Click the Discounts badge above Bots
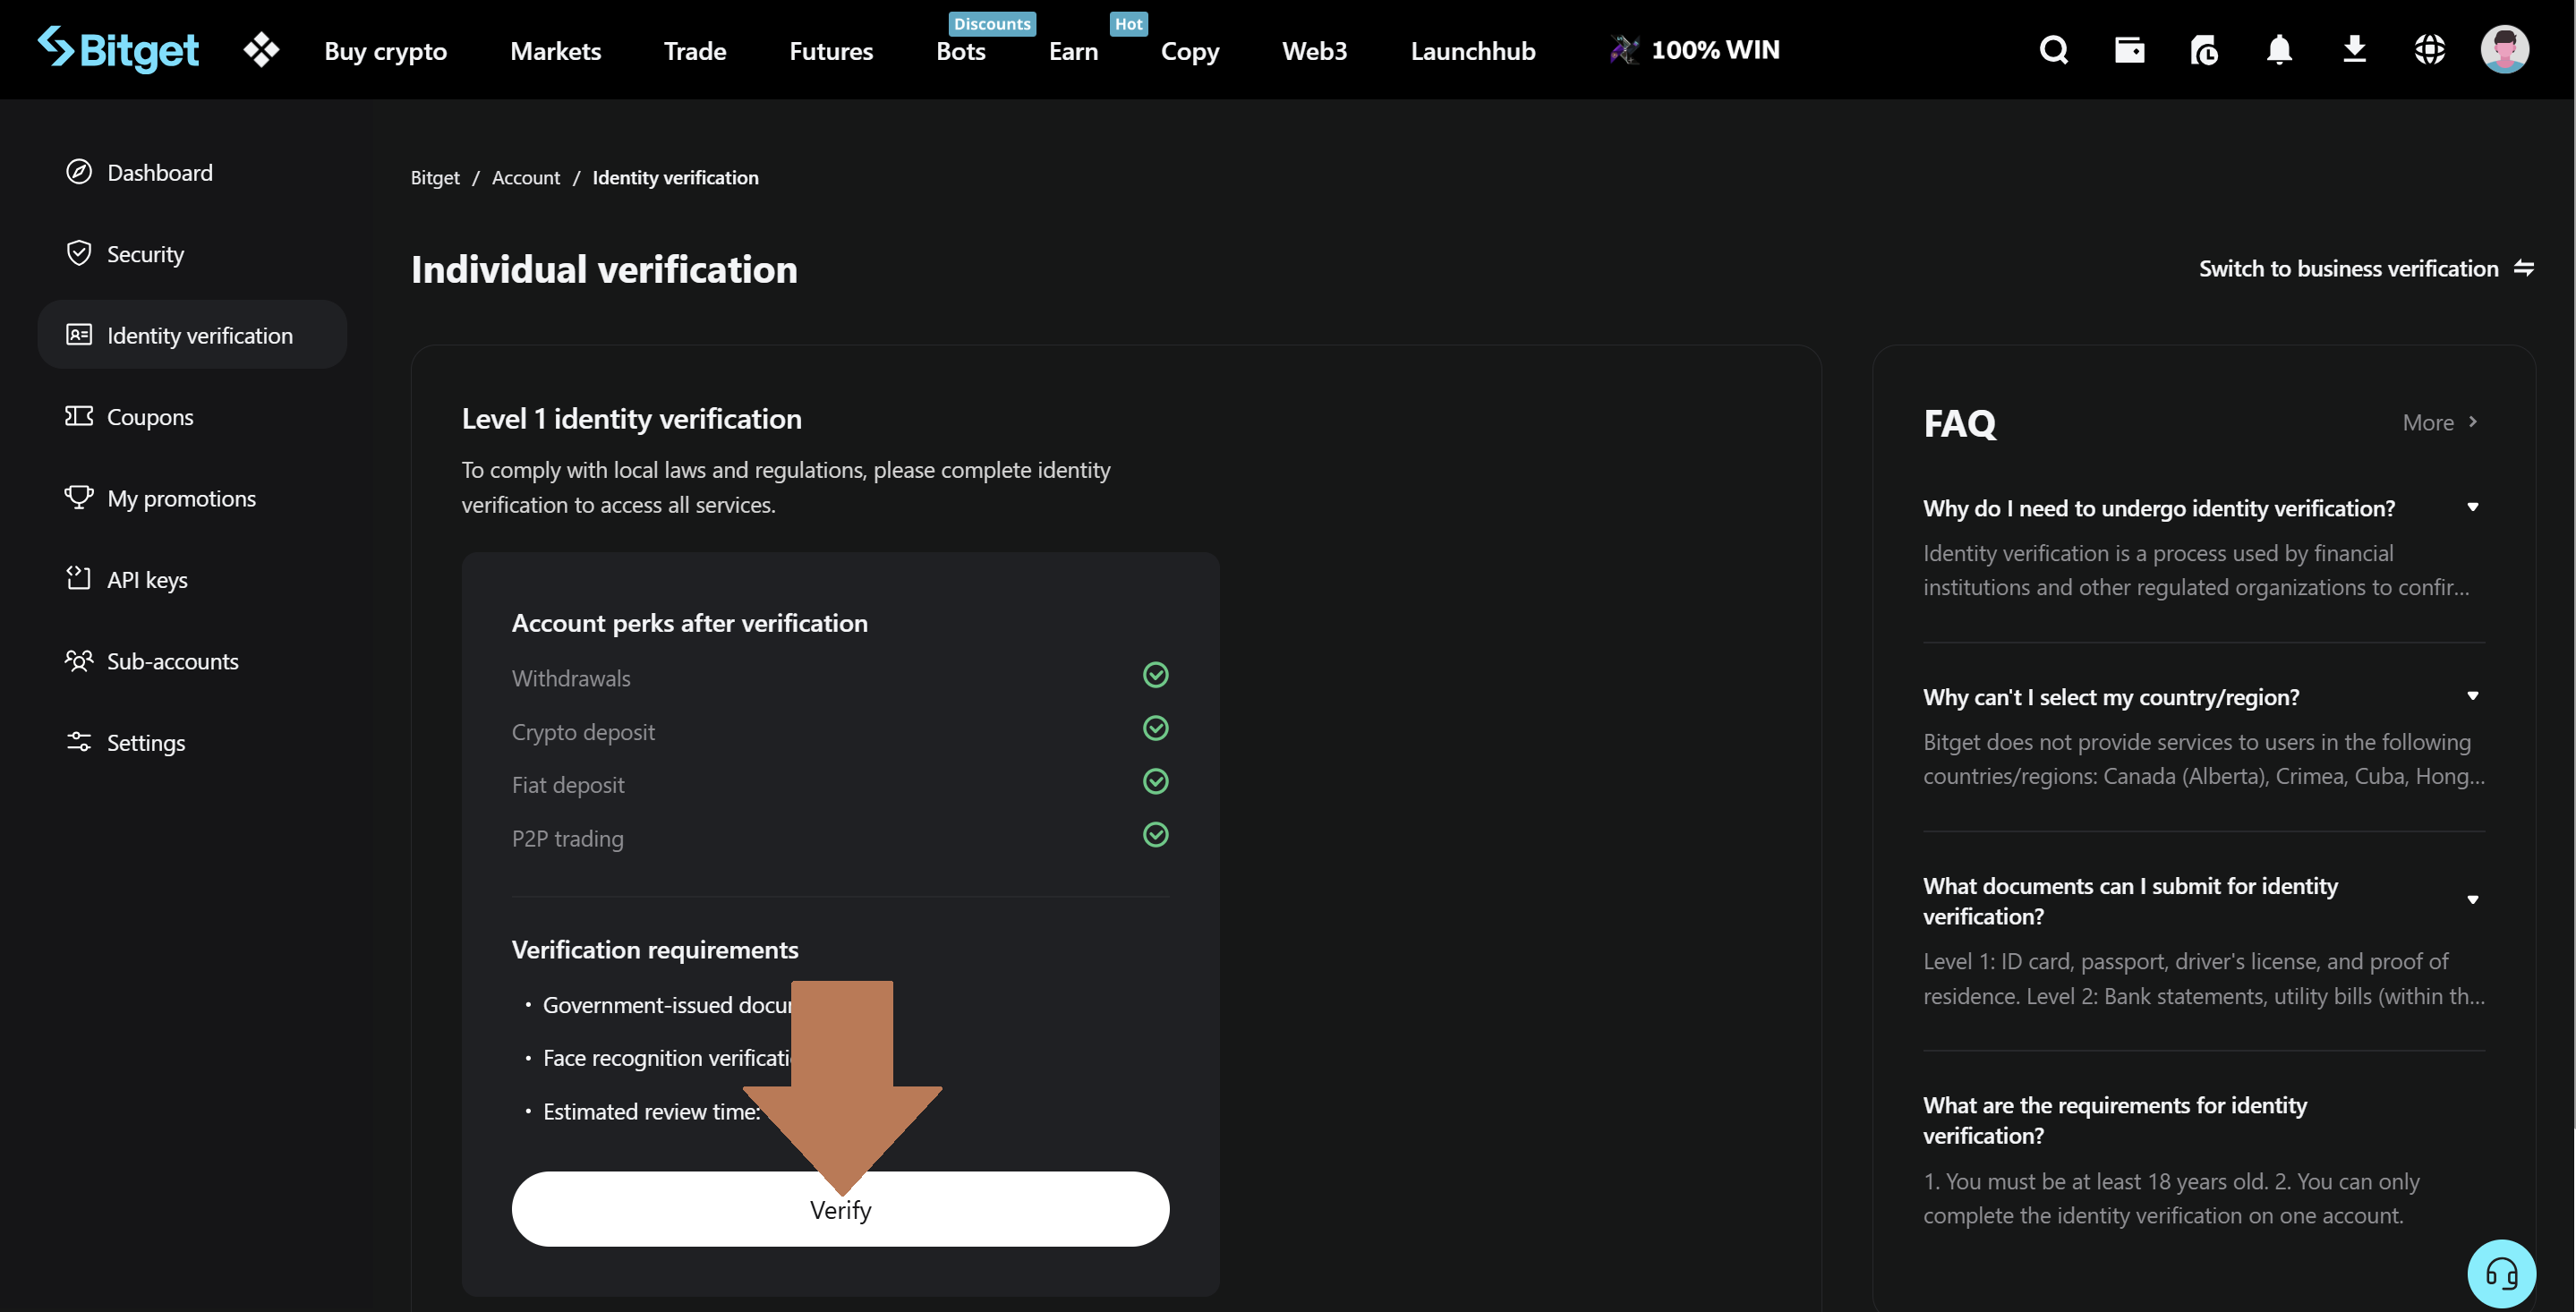Screen dimensions: 2576x1312 tap(992, 23)
